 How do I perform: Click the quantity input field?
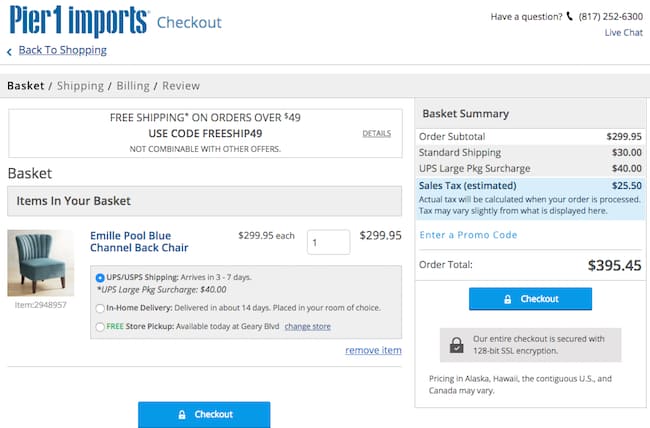[328, 242]
